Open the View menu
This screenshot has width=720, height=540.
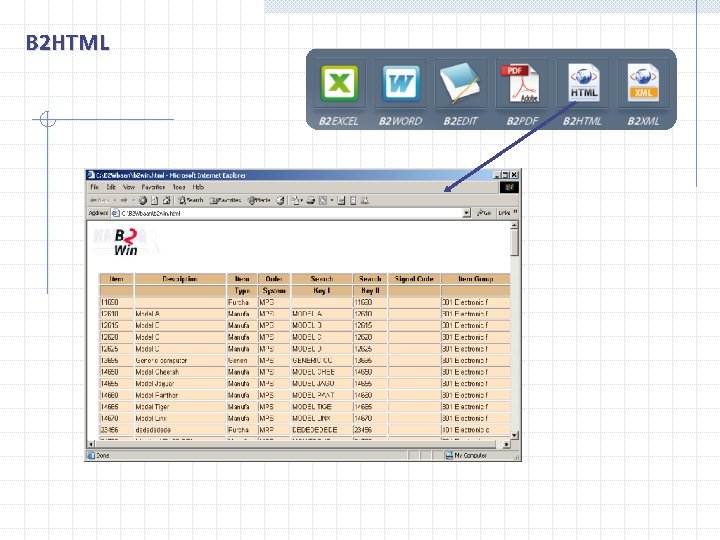coord(129,187)
